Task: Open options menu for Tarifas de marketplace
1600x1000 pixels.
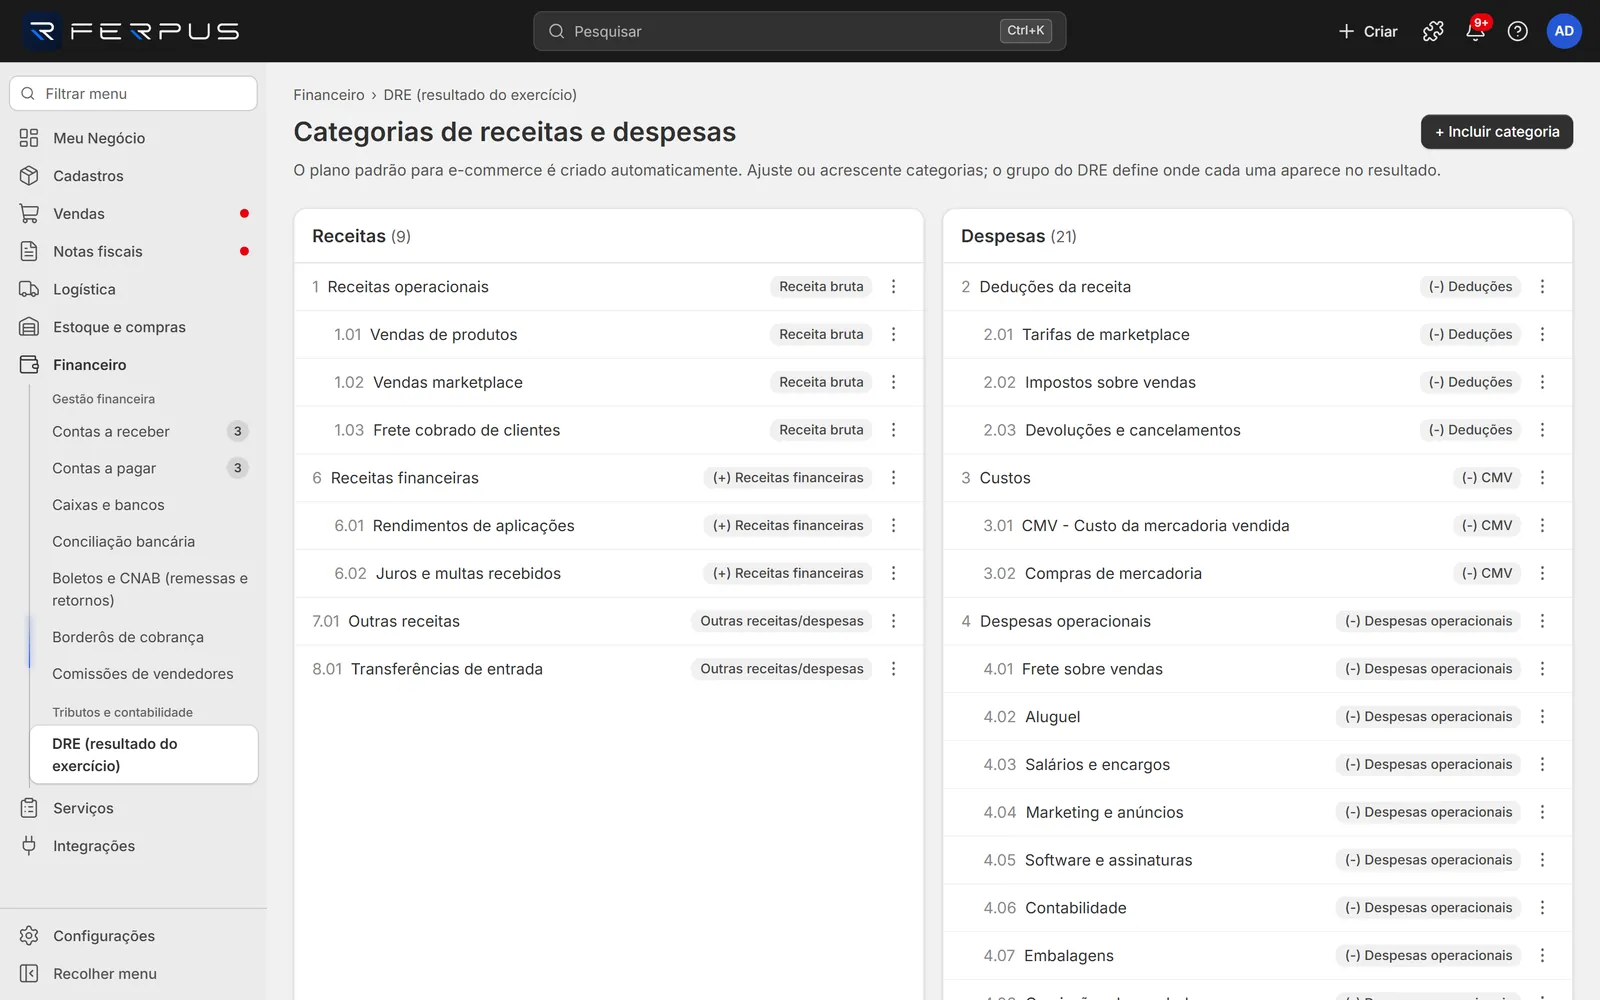Action: [x=1543, y=334]
